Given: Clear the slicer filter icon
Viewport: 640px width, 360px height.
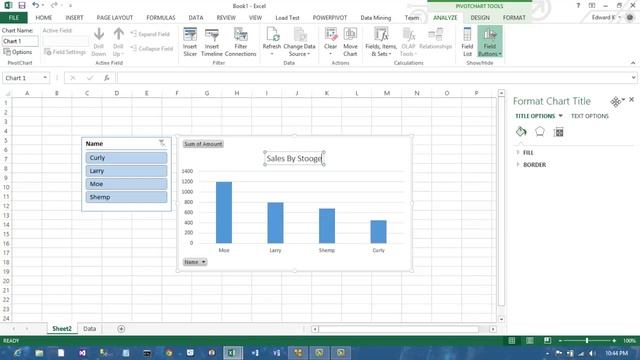Looking at the screenshot, I should 162,143.
